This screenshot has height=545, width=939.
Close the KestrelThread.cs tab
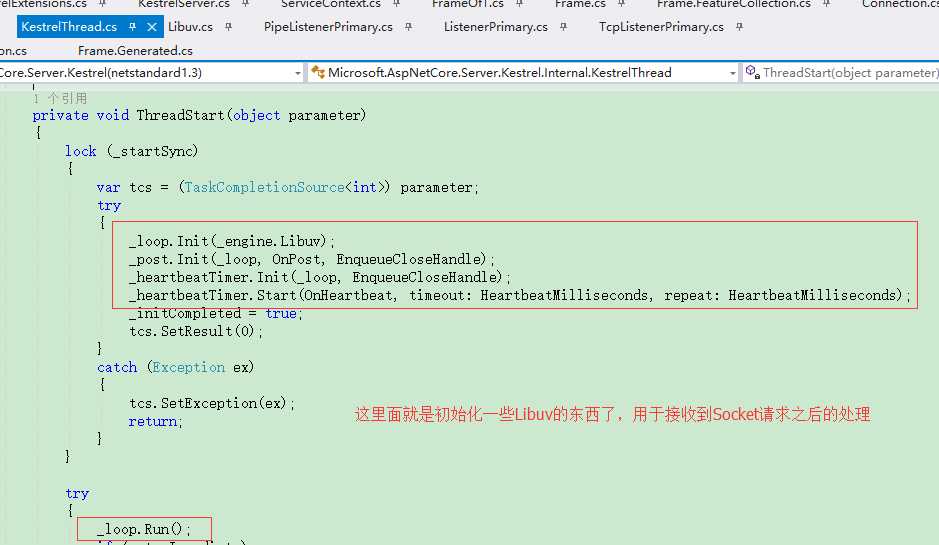coord(152,27)
